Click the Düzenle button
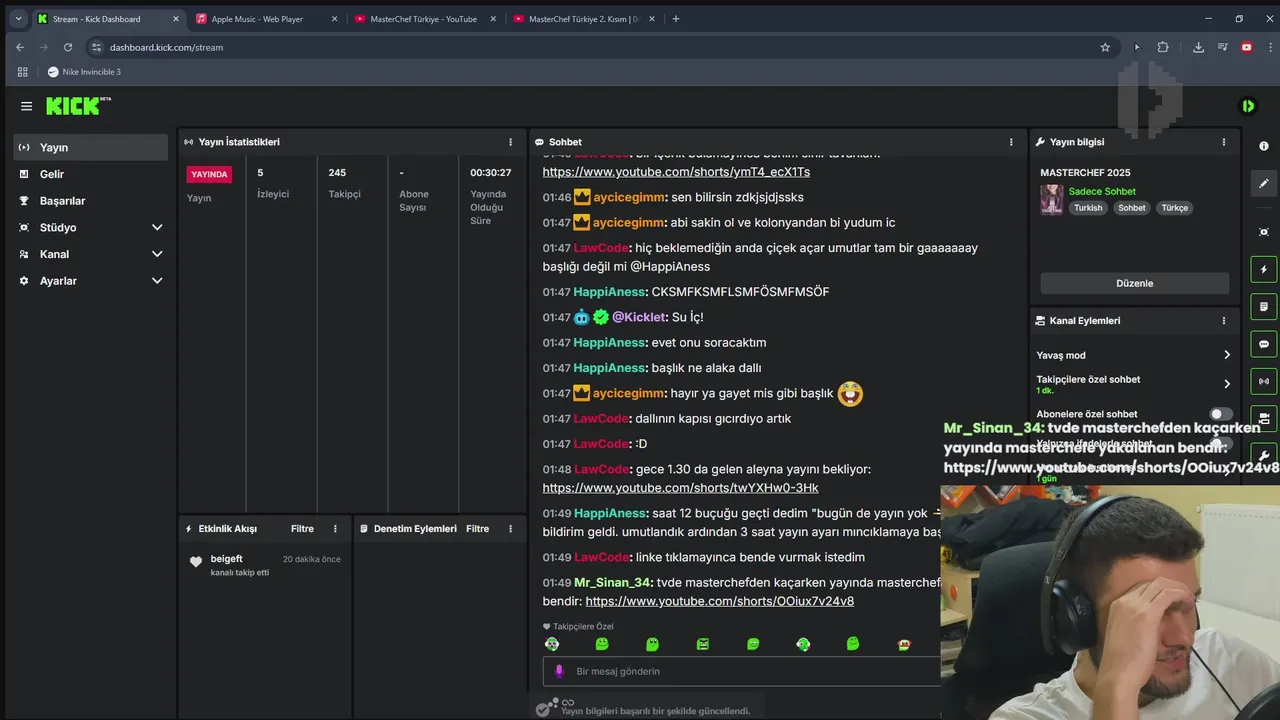The height and width of the screenshot is (720, 1280). pyautogui.click(x=1135, y=283)
